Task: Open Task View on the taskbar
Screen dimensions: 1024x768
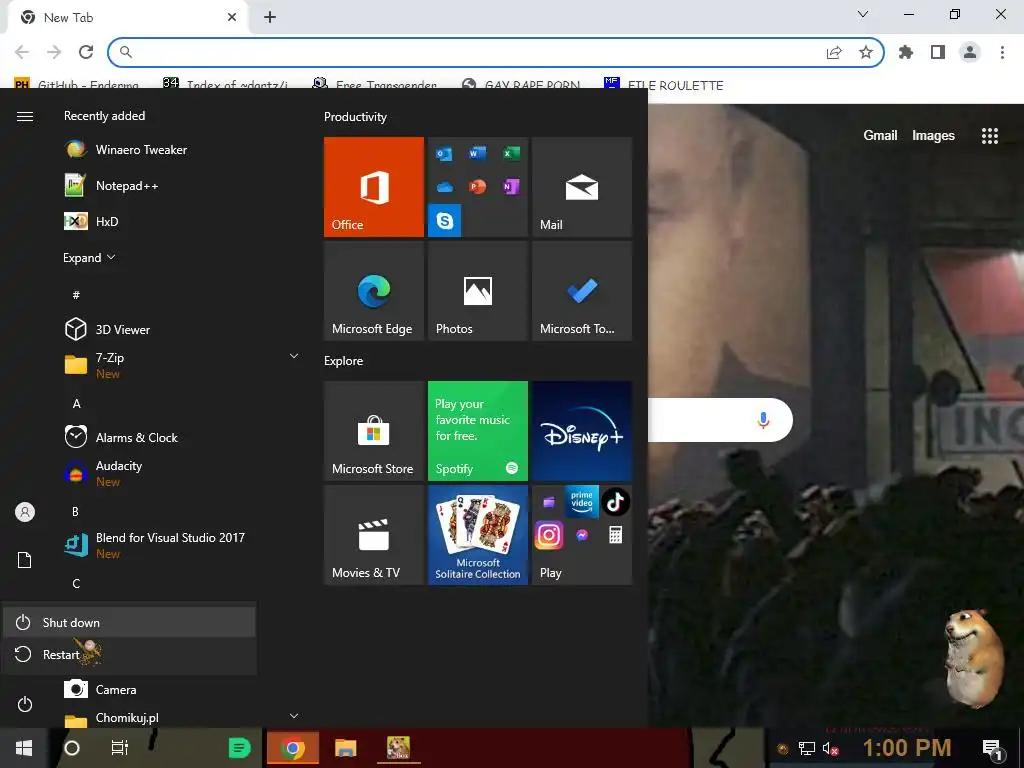Action: (x=120, y=748)
